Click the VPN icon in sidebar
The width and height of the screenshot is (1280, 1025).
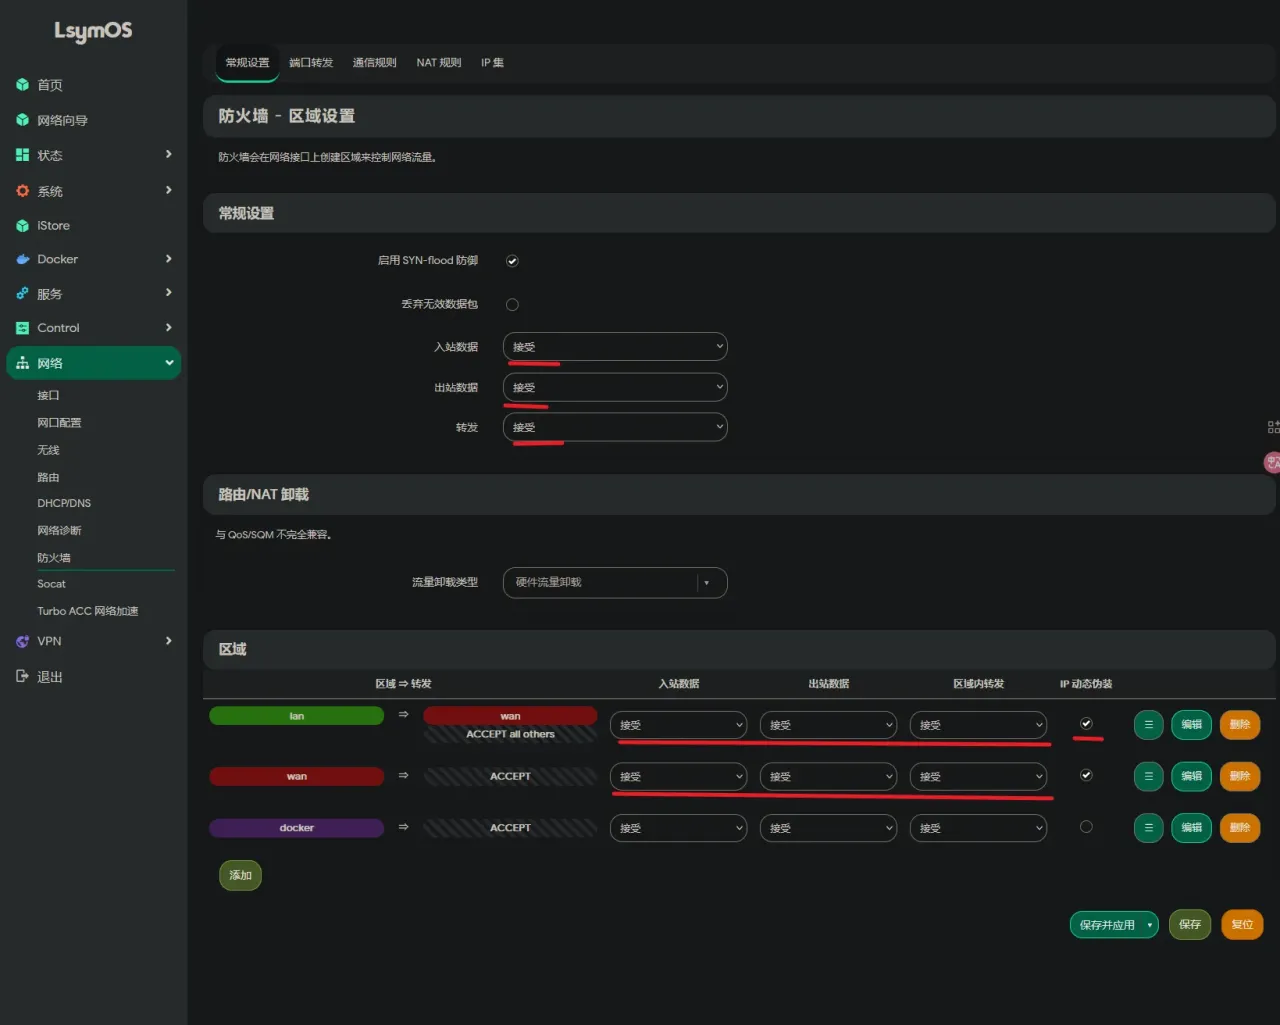(22, 642)
